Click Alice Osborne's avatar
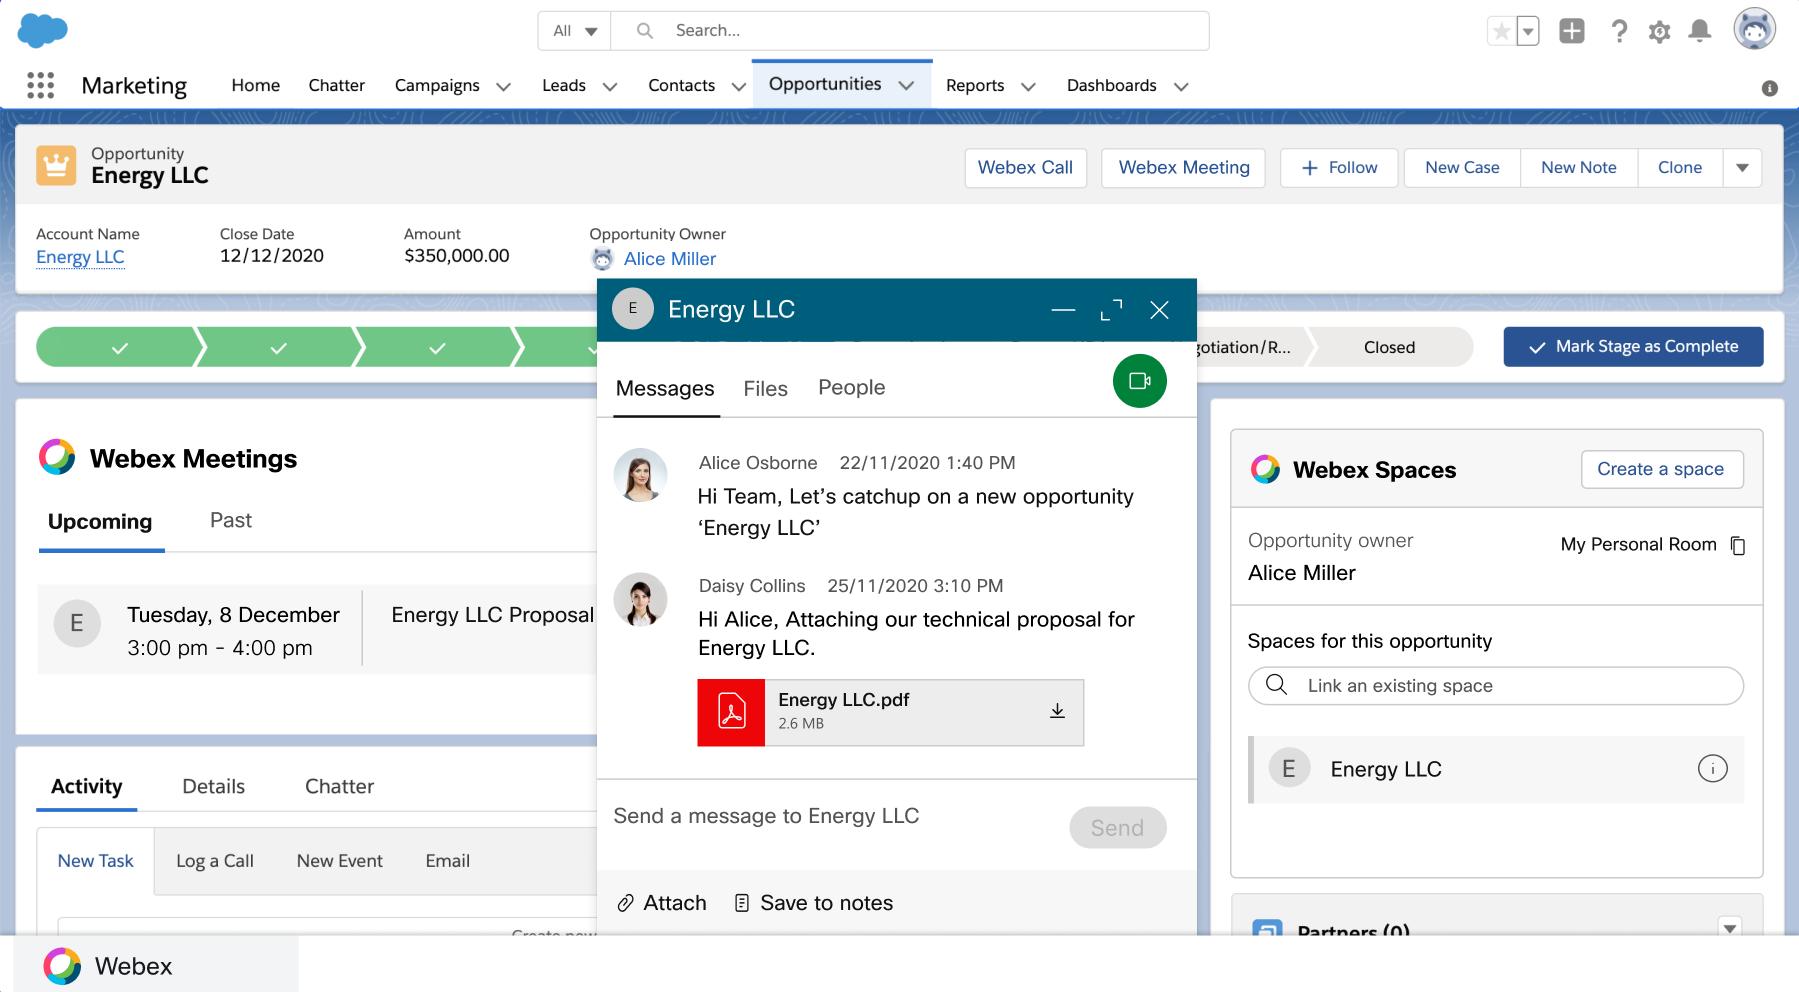The image size is (1799, 992). coord(640,475)
